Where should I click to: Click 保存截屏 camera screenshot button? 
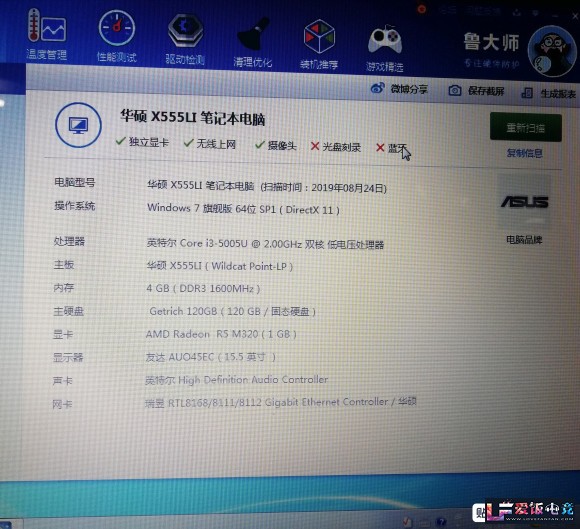click(x=476, y=91)
